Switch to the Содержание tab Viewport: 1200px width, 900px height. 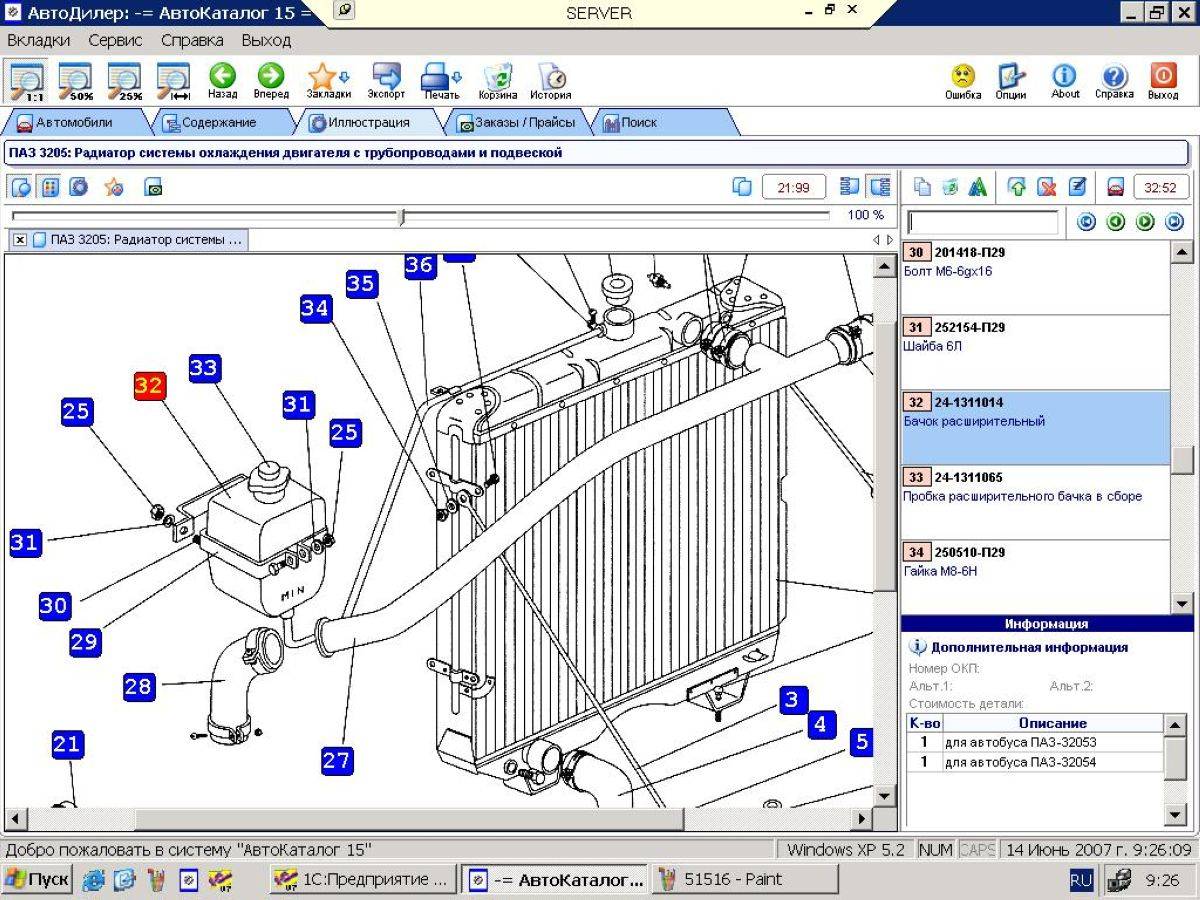tap(218, 122)
